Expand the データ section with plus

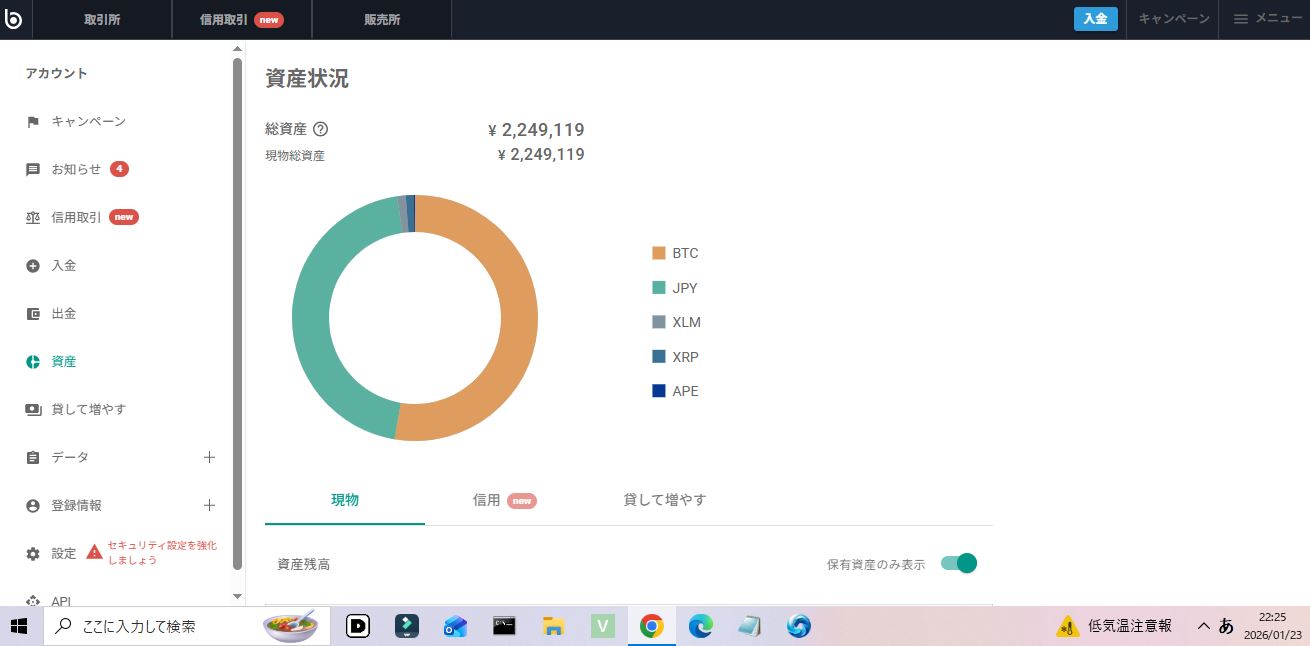[x=209, y=458]
